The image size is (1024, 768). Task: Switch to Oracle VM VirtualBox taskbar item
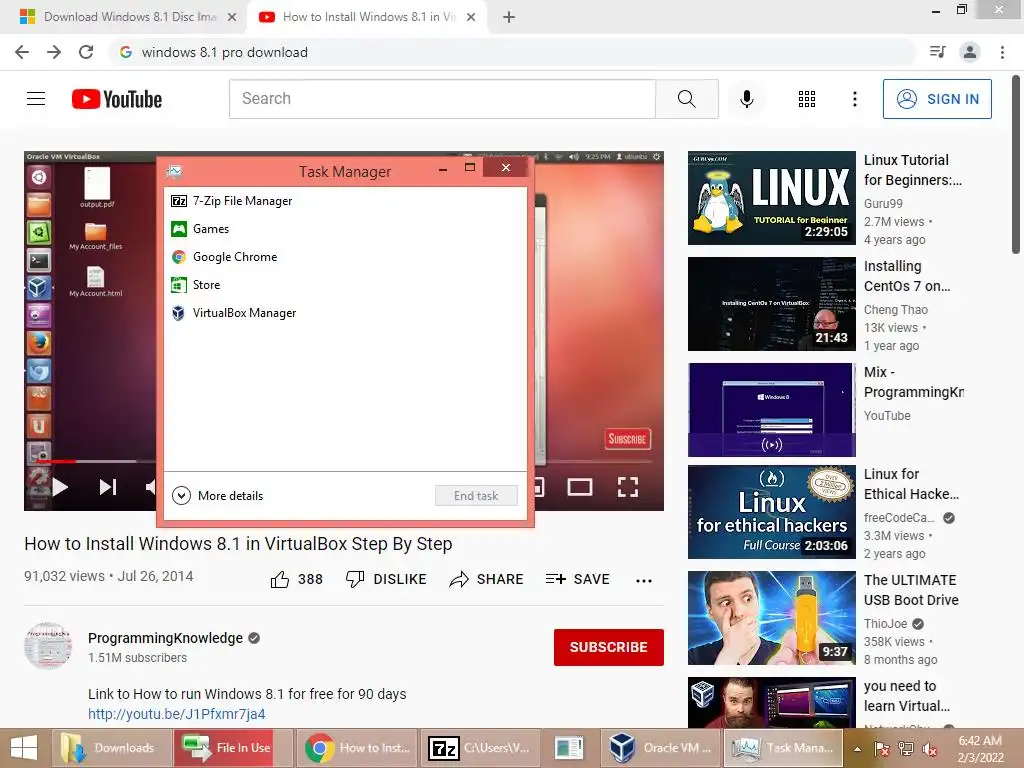click(x=661, y=748)
